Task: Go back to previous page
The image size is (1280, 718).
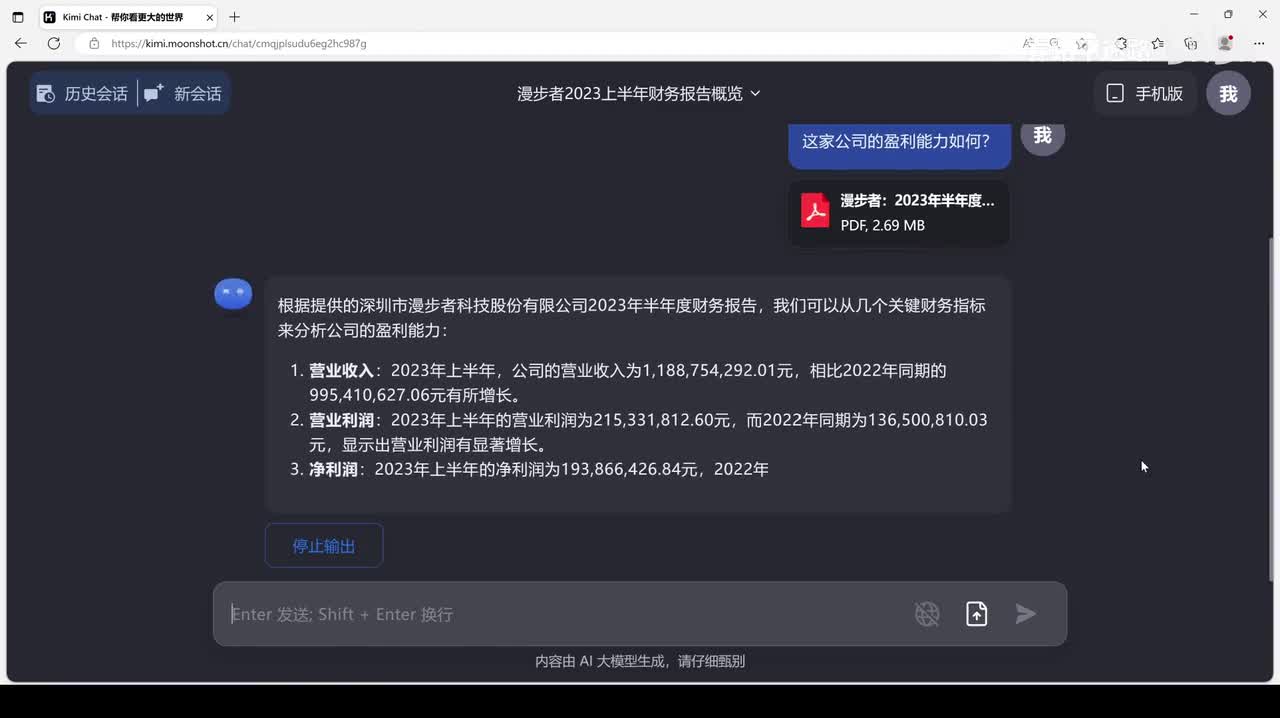Action: (x=21, y=43)
